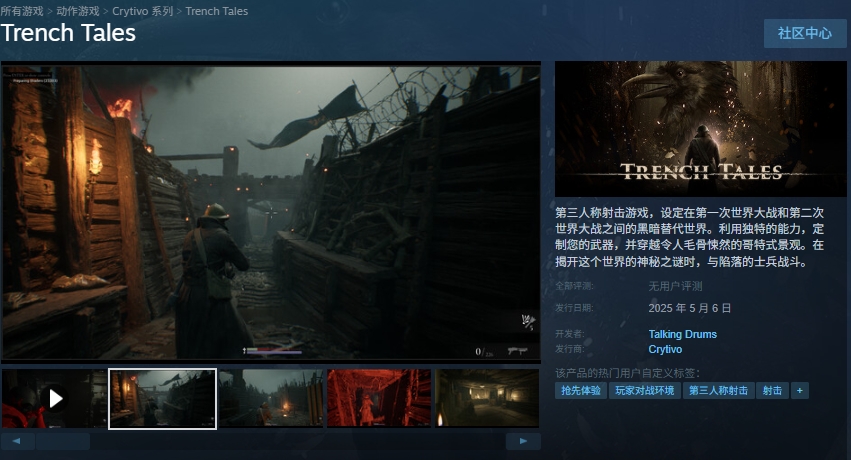
Task: Click the right arrow of thumbnail strip
Action: pos(523,441)
